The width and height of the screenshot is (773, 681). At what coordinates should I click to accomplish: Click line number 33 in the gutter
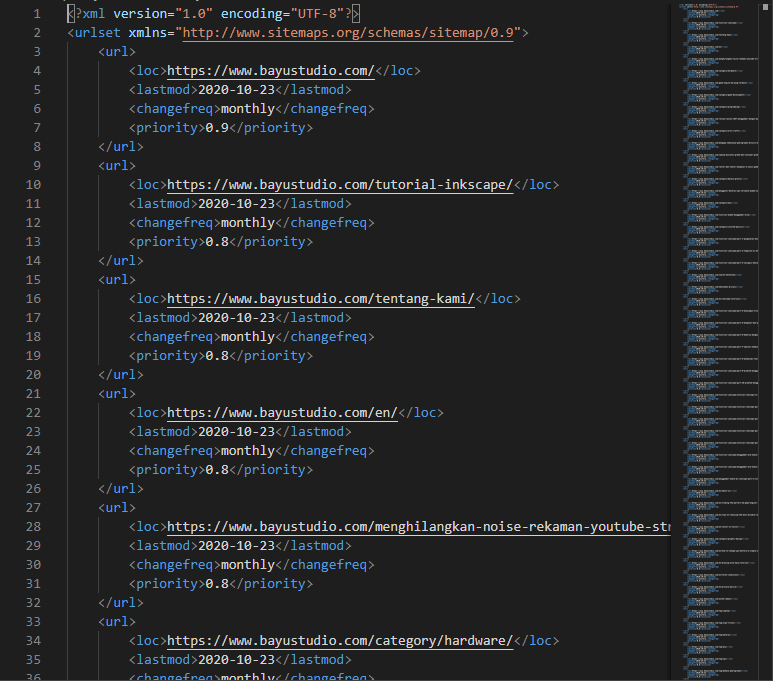coord(33,621)
